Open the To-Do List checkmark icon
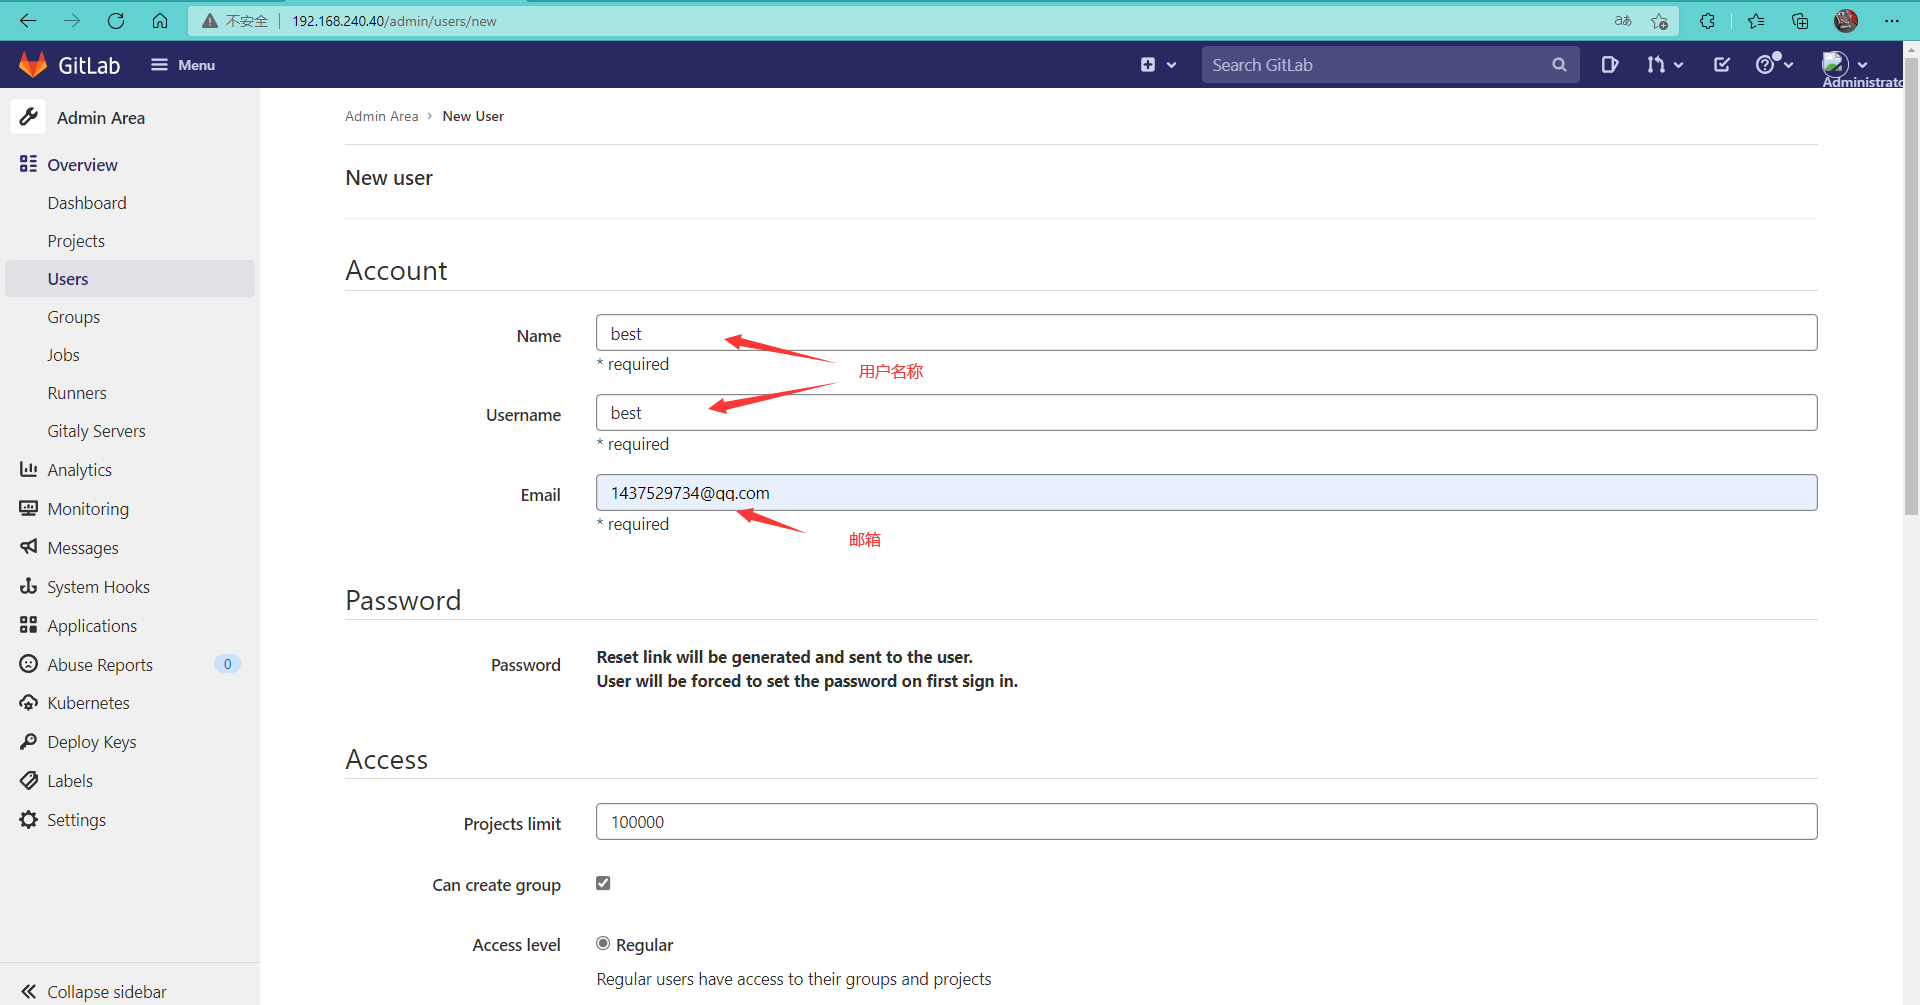The width and height of the screenshot is (1920, 1005). (x=1721, y=64)
